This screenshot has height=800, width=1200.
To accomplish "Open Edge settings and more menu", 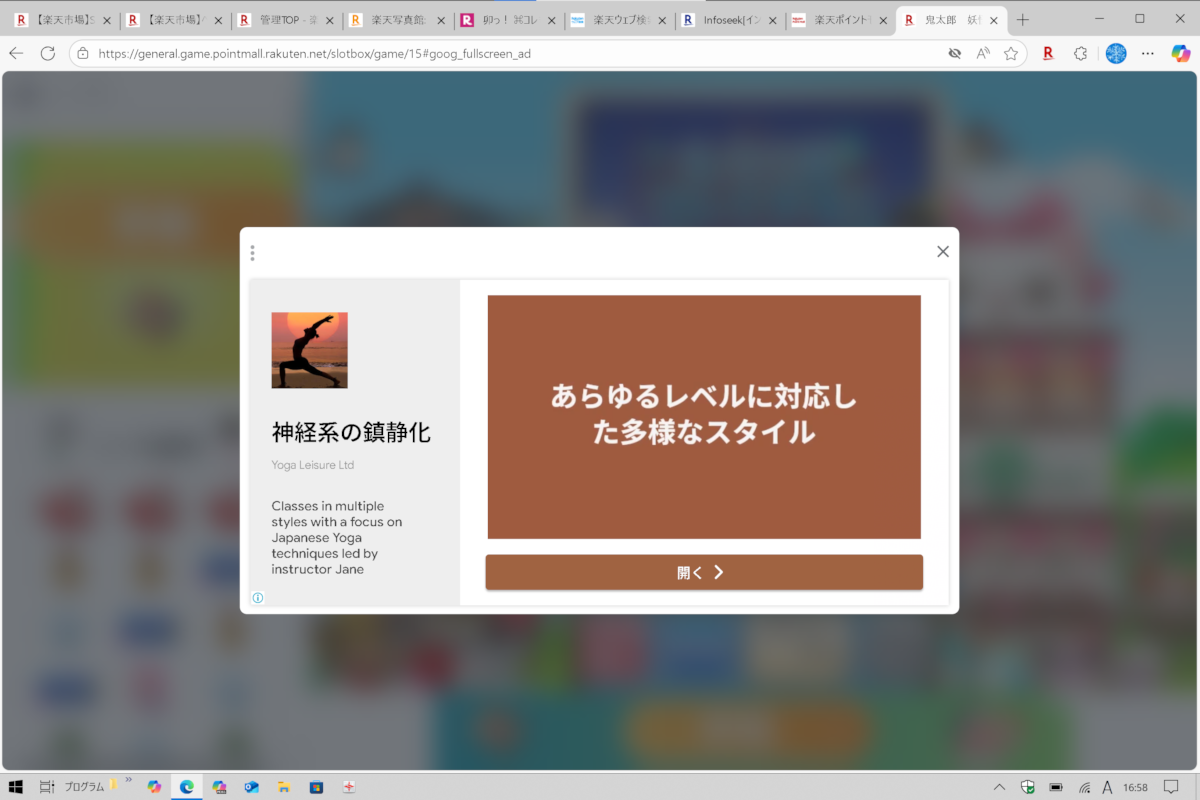I will click(1148, 54).
